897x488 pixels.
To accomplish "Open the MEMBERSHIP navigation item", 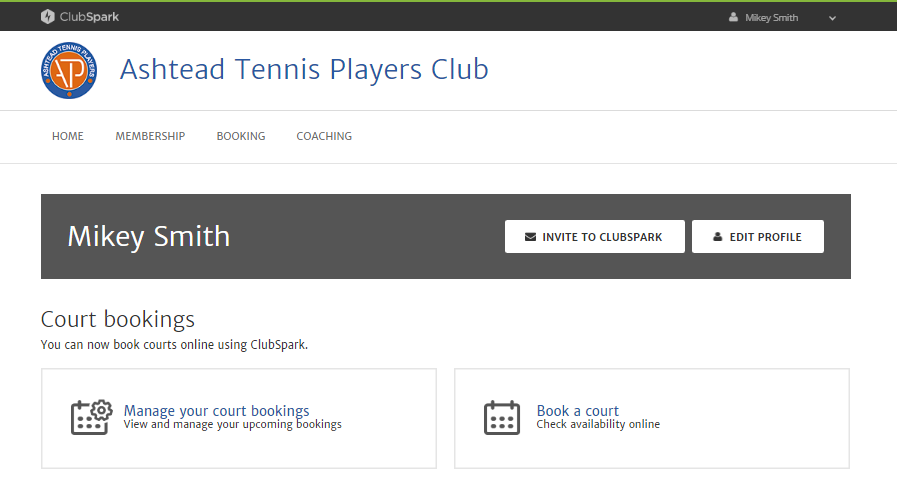I will [x=150, y=136].
